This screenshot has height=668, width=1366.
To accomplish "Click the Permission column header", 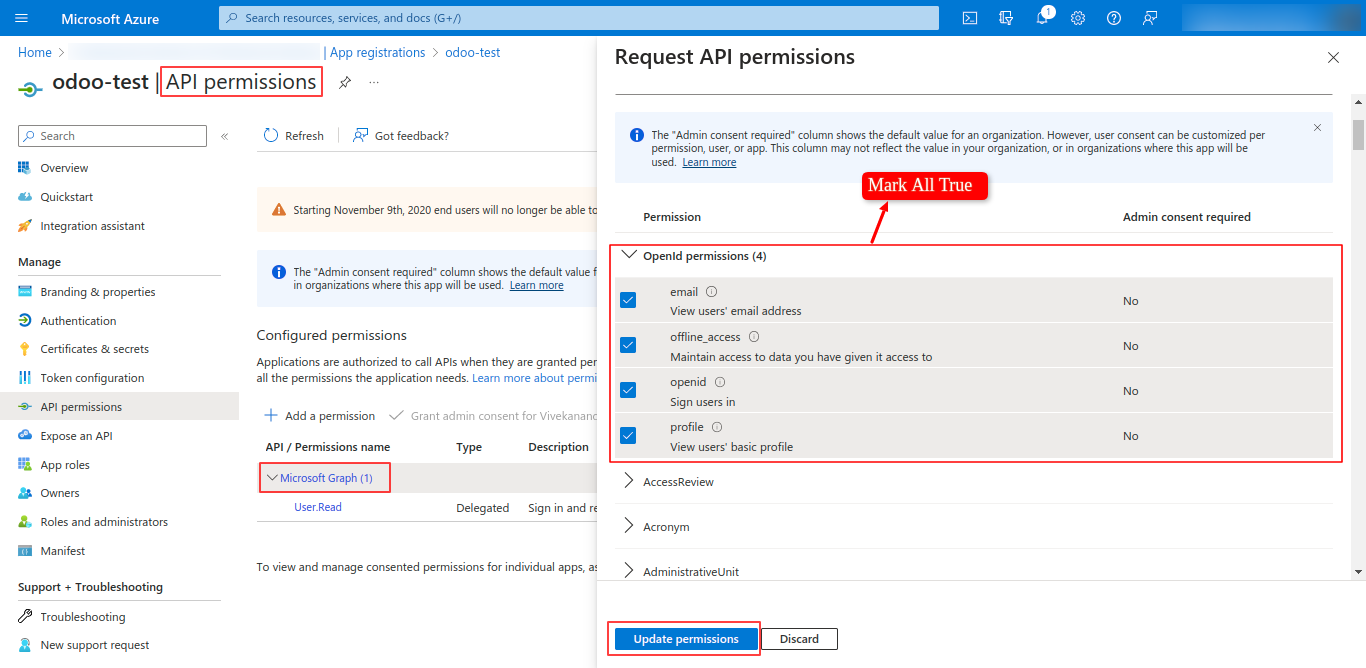I will [x=672, y=217].
